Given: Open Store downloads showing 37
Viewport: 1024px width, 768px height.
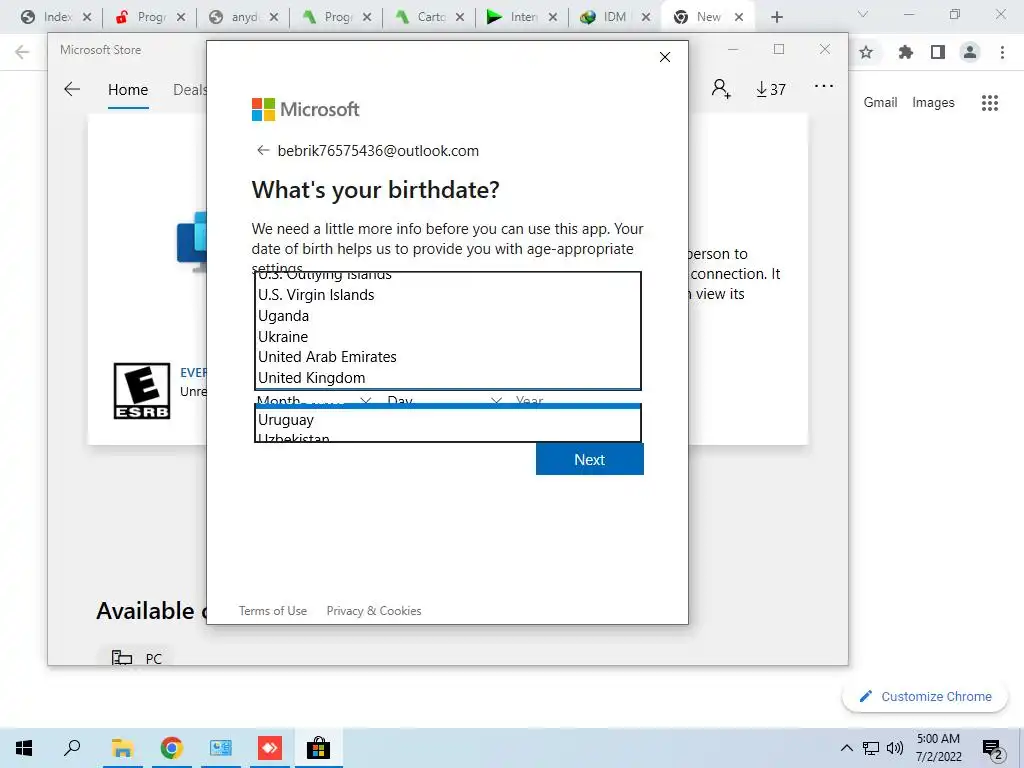Looking at the screenshot, I should click(x=771, y=89).
